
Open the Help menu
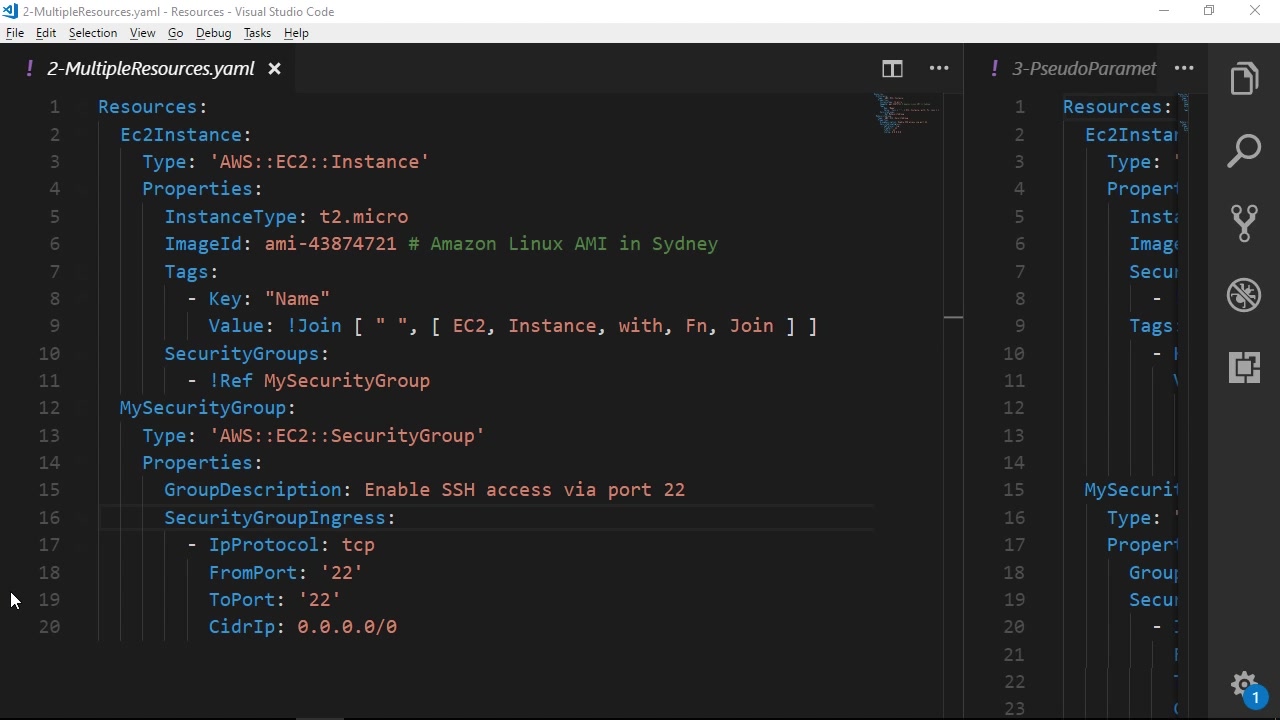coord(297,33)
